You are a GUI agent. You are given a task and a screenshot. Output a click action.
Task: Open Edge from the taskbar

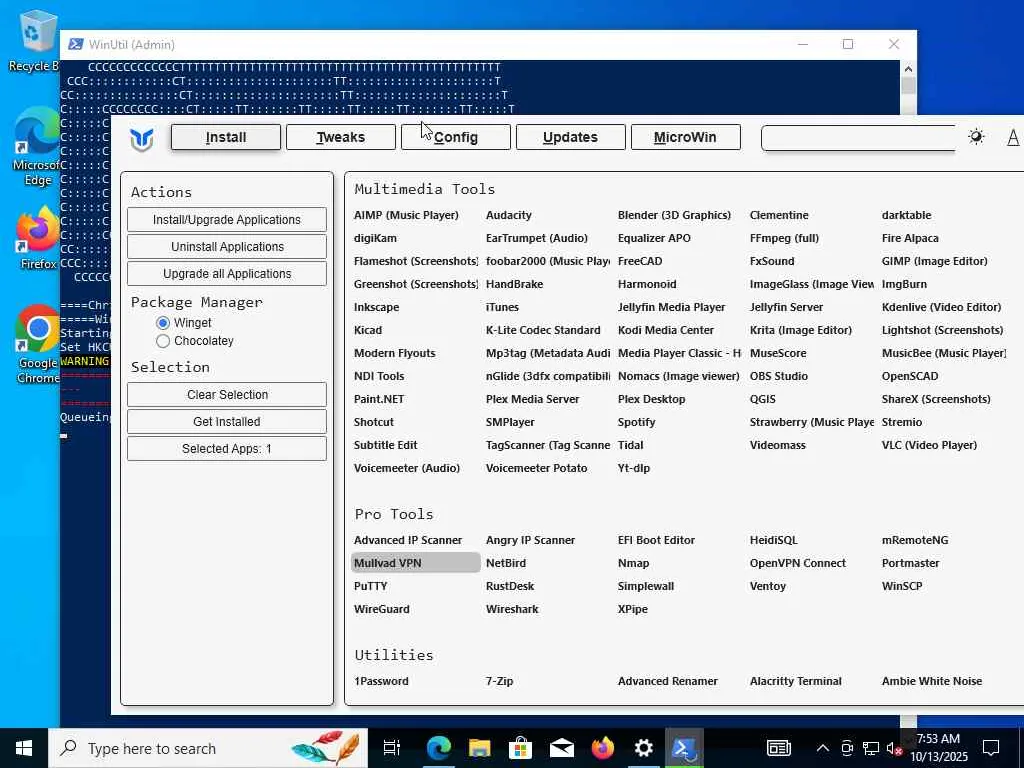[x=439, y=748]
